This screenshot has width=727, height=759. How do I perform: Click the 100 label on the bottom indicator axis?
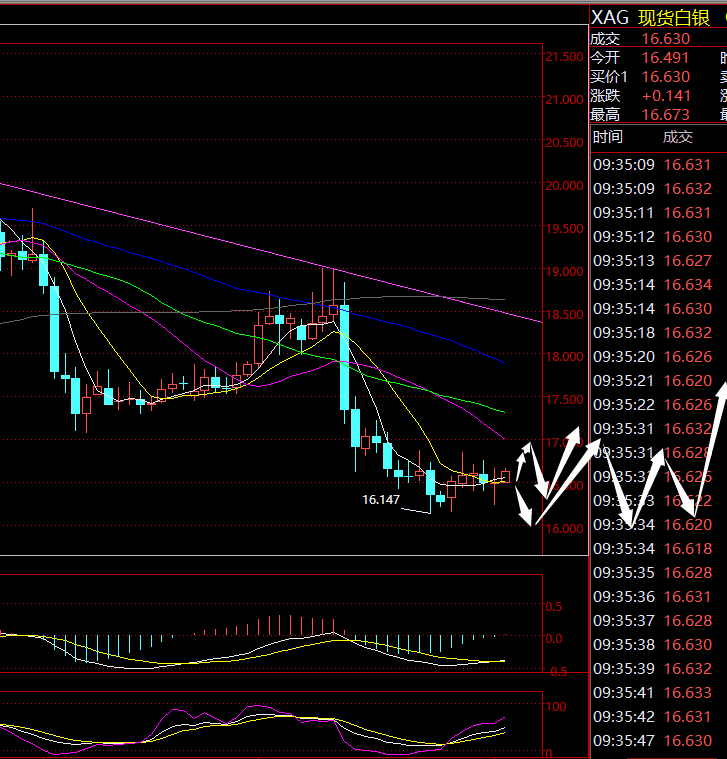[x=556, y=707]
